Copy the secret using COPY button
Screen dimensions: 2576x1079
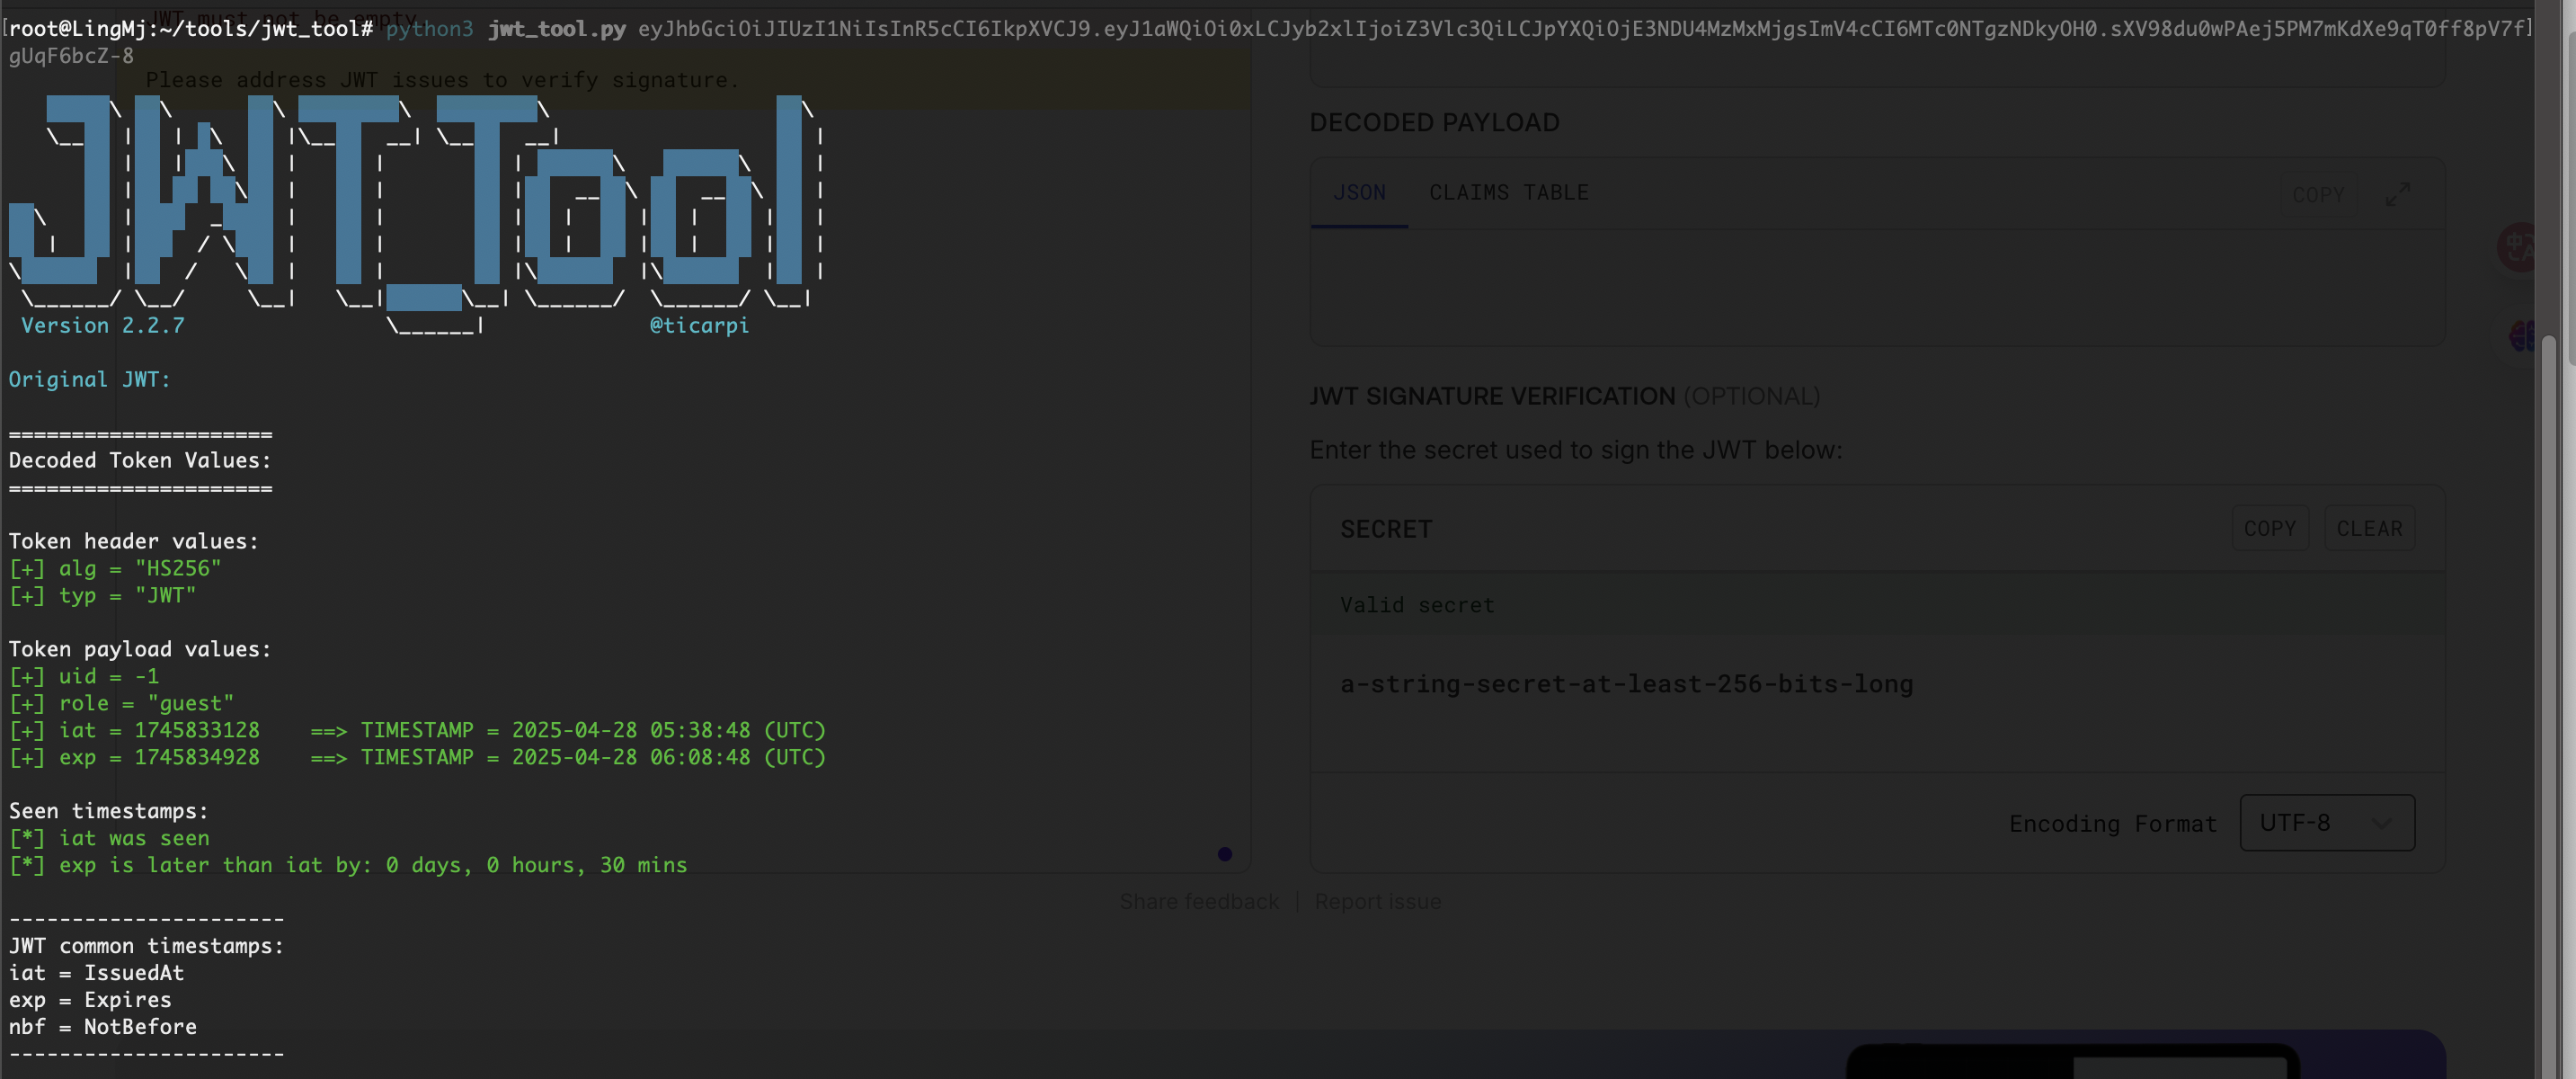2269,528
